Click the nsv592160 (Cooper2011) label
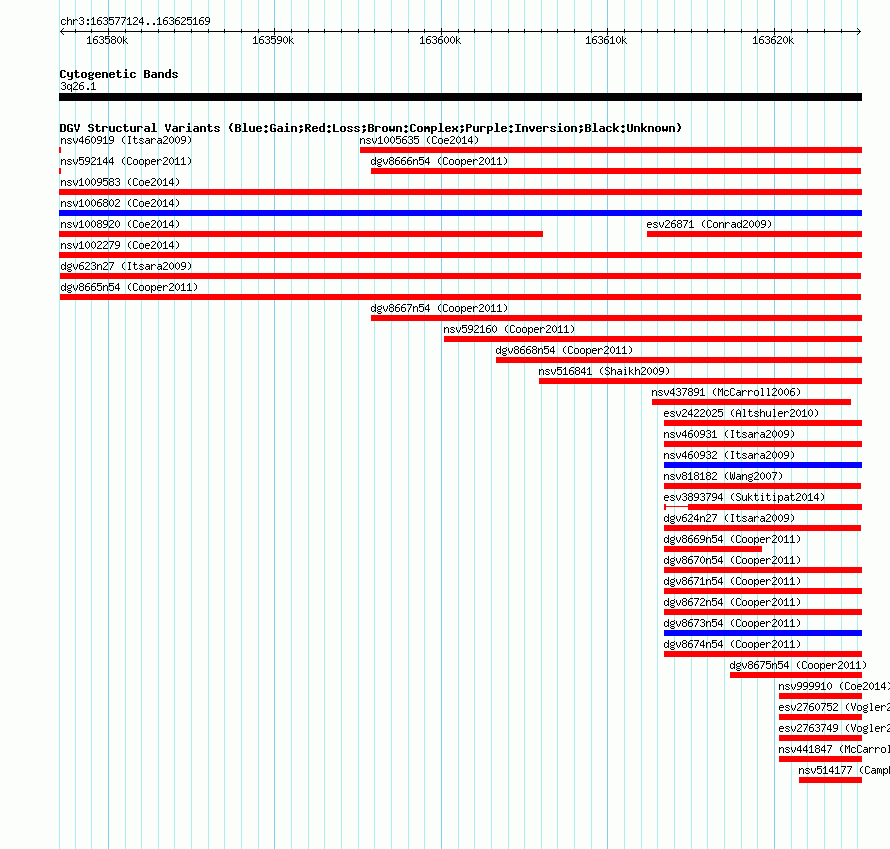890x849 pixels. point(509,329)
